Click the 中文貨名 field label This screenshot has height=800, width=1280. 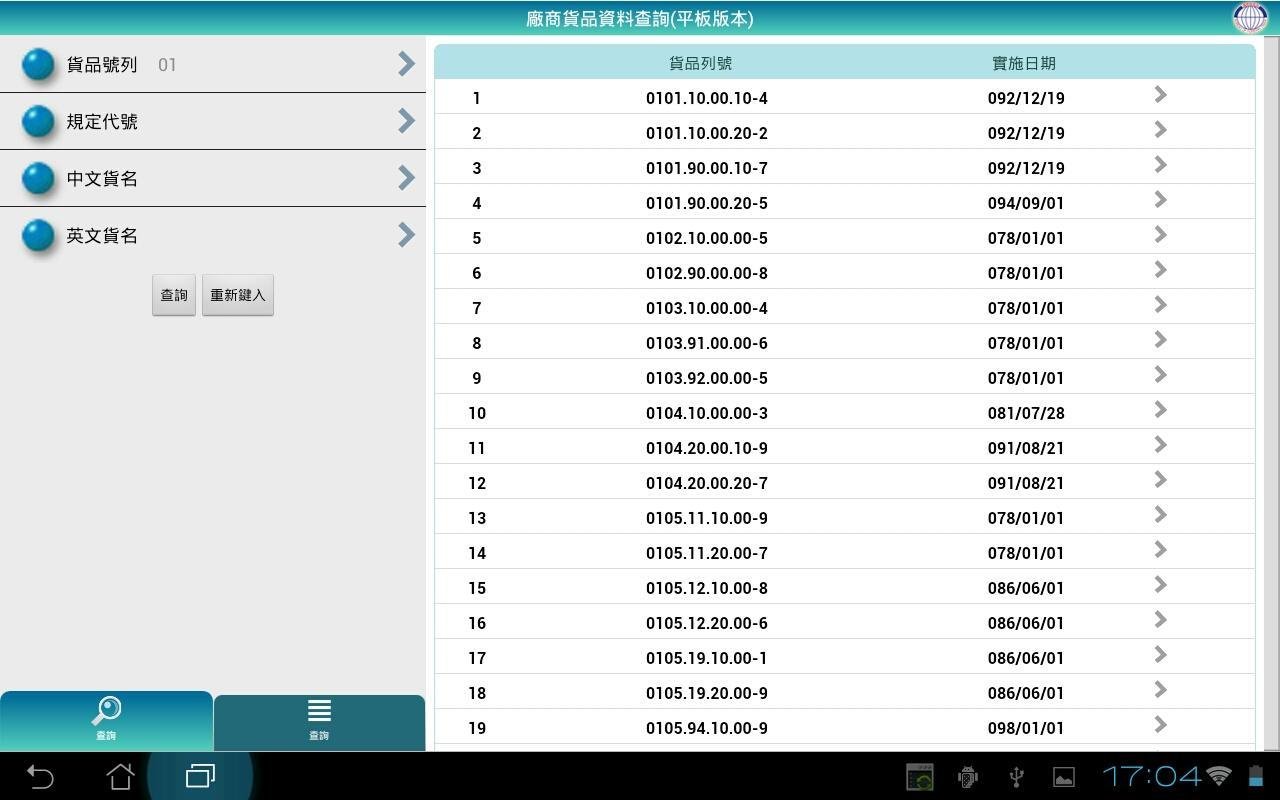click(102, 179)
